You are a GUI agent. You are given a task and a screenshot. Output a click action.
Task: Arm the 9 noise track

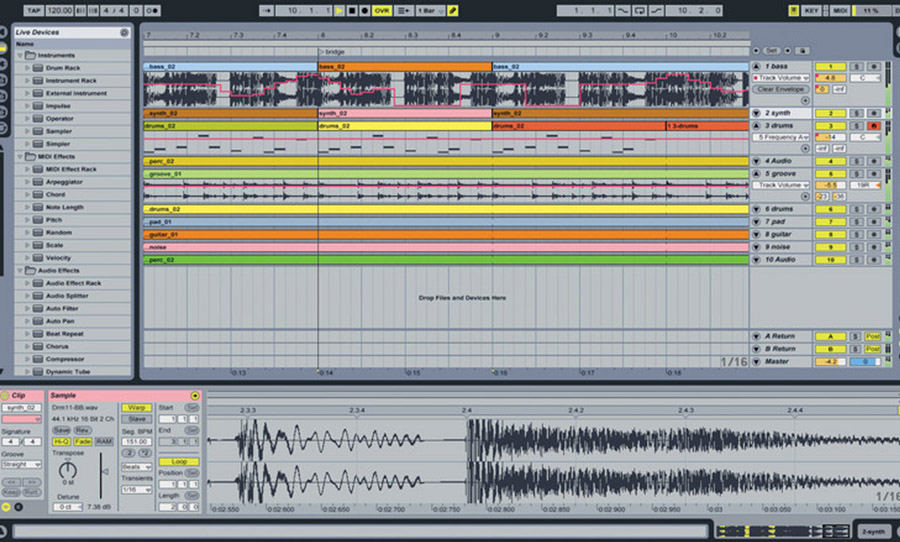tap(874, 247)
